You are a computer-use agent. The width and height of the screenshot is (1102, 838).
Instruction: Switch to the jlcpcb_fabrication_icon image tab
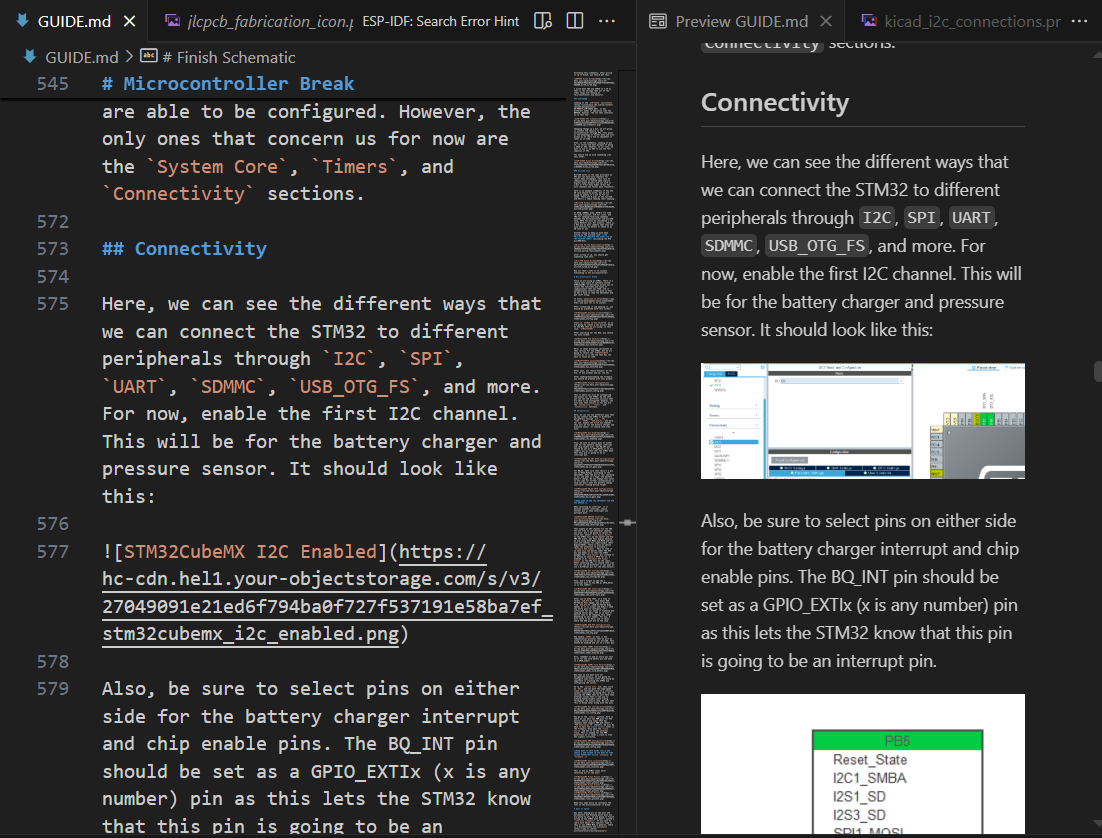(260, 21)
